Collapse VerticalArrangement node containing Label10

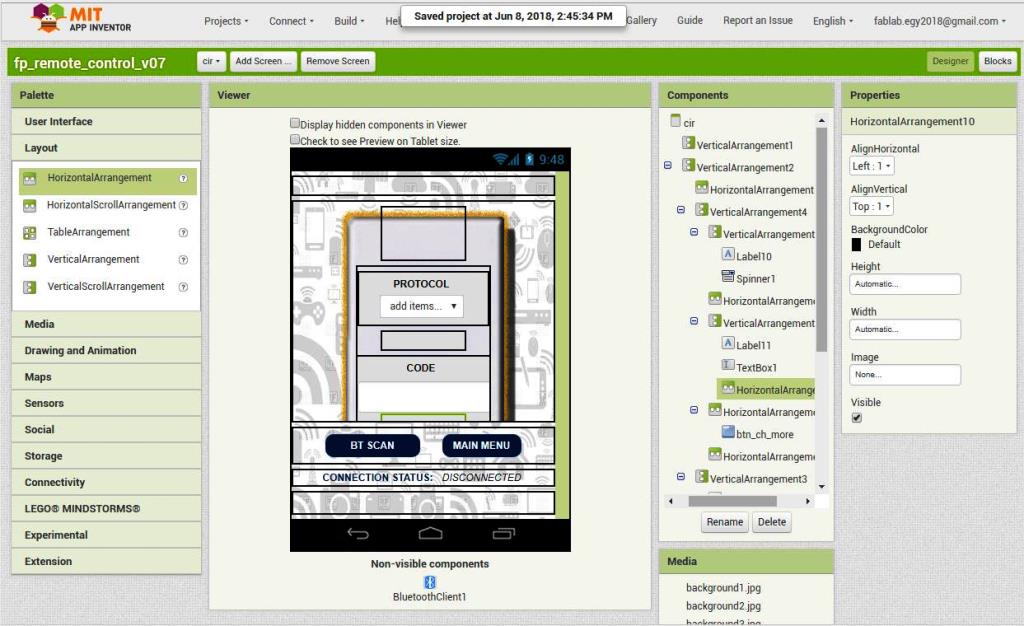[694, 232]
